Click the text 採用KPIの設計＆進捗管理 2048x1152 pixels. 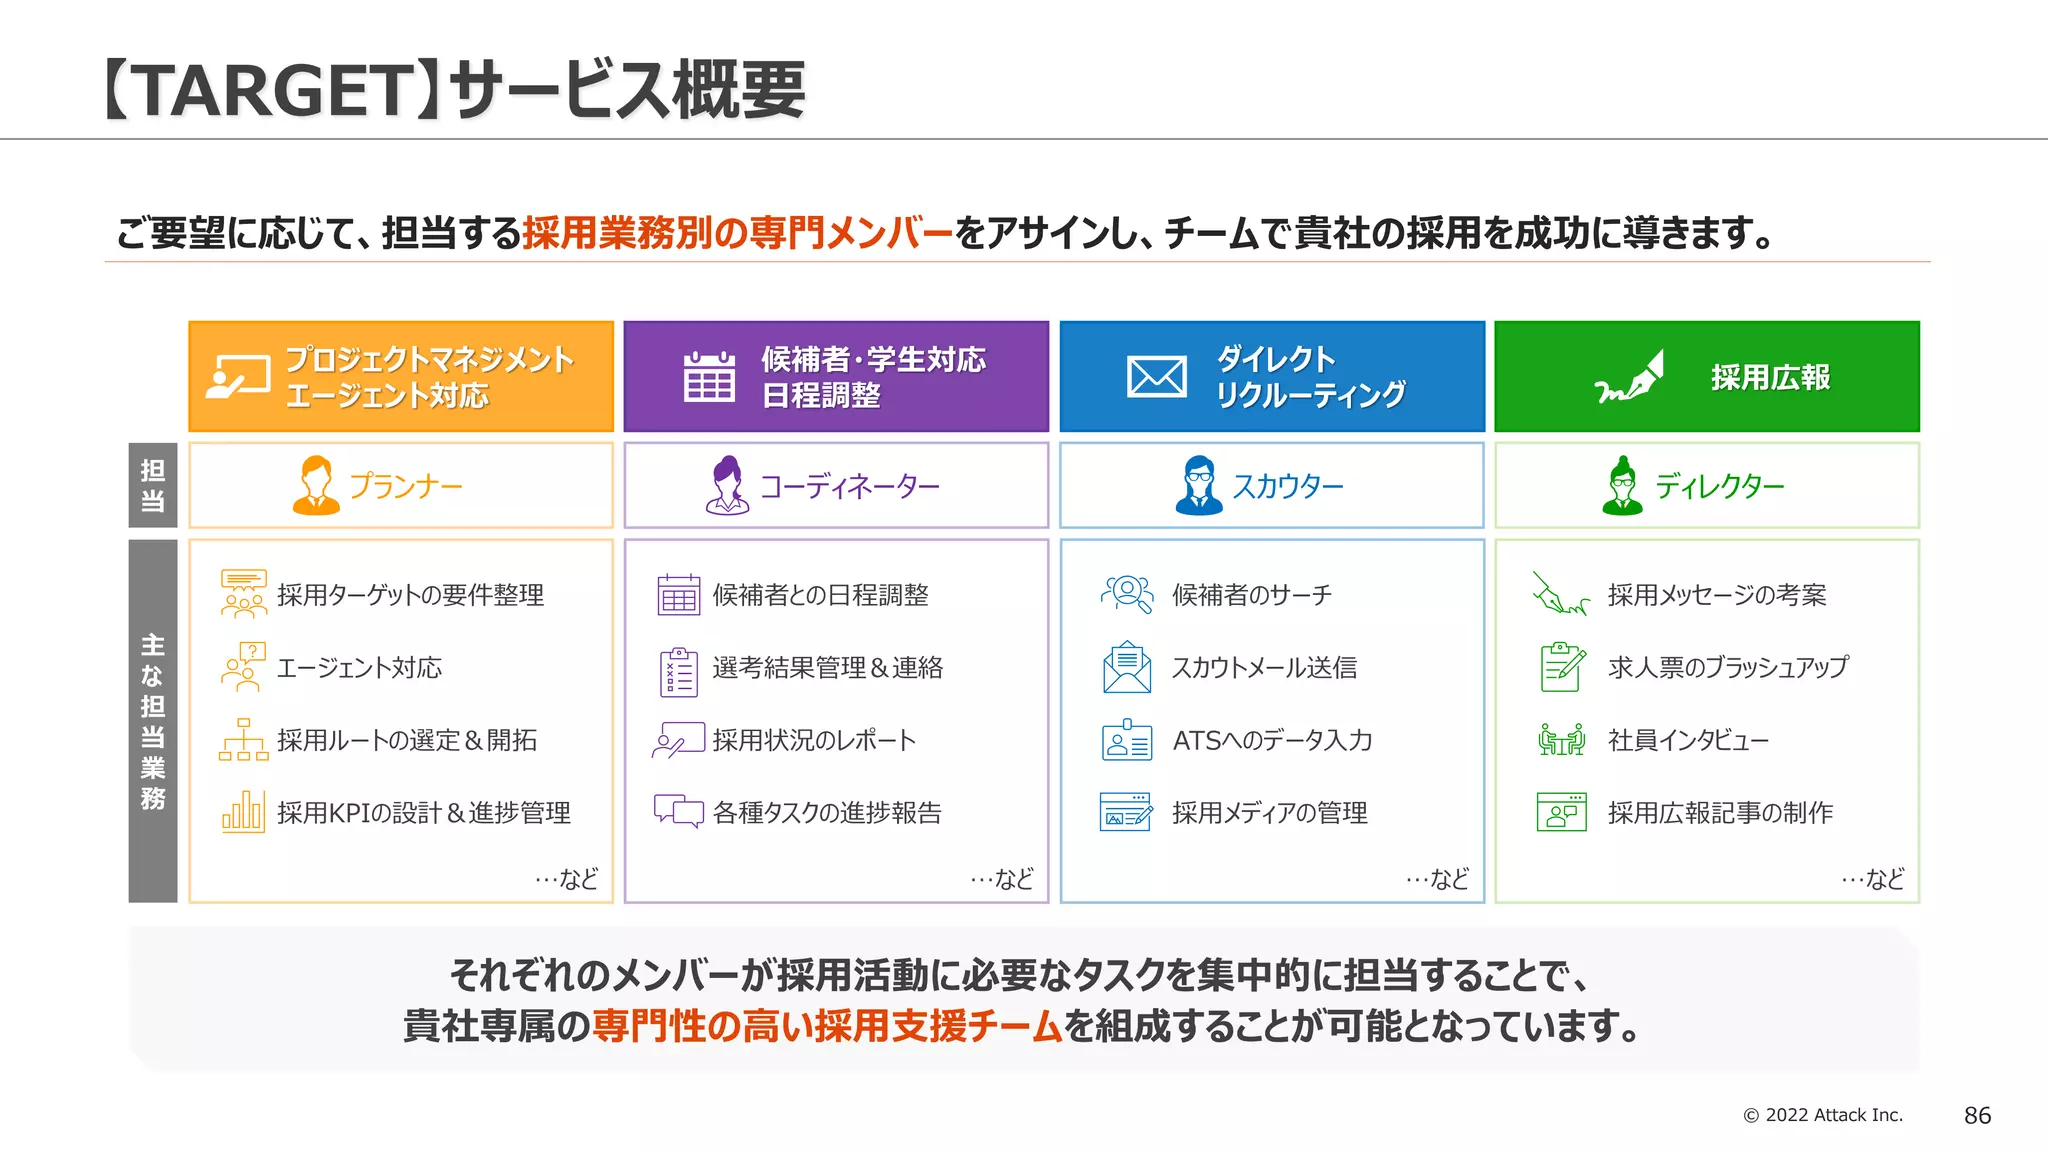click(x=424, y=813)
